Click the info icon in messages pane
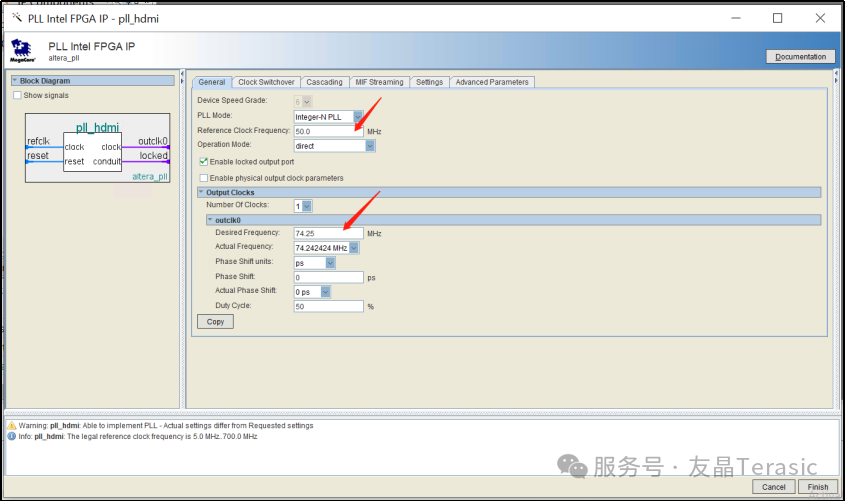This screenshot has height=501, width=845. tap(12, 436)
